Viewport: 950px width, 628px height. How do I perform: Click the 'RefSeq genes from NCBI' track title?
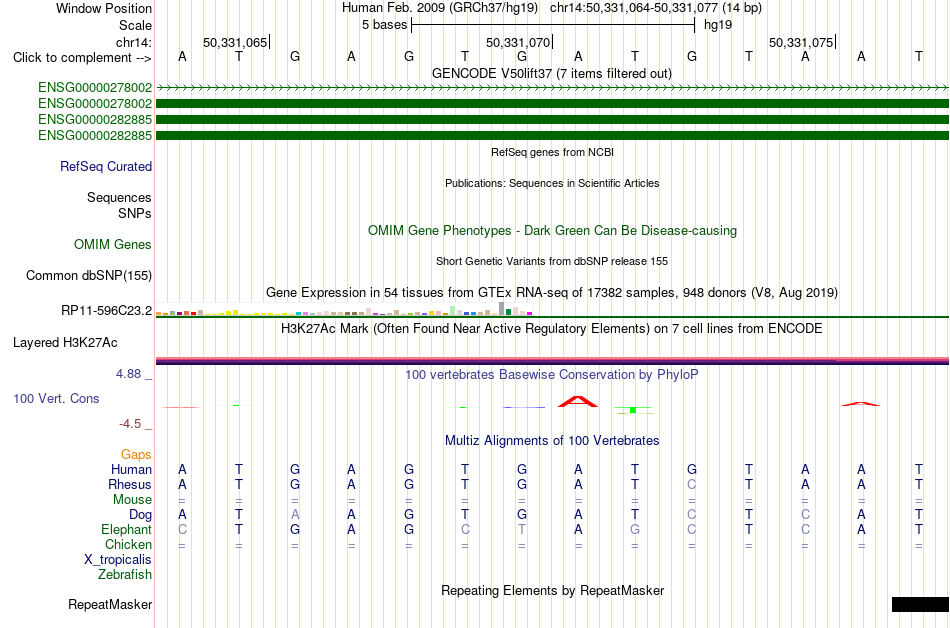[553, 153]
